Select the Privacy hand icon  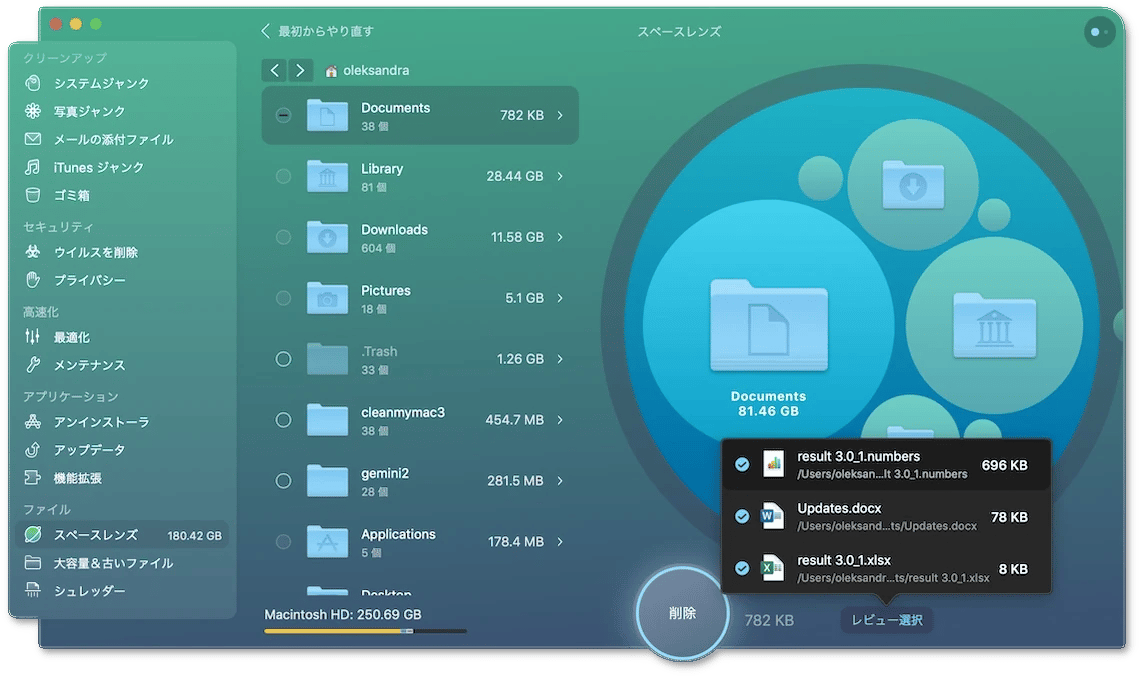33,280
